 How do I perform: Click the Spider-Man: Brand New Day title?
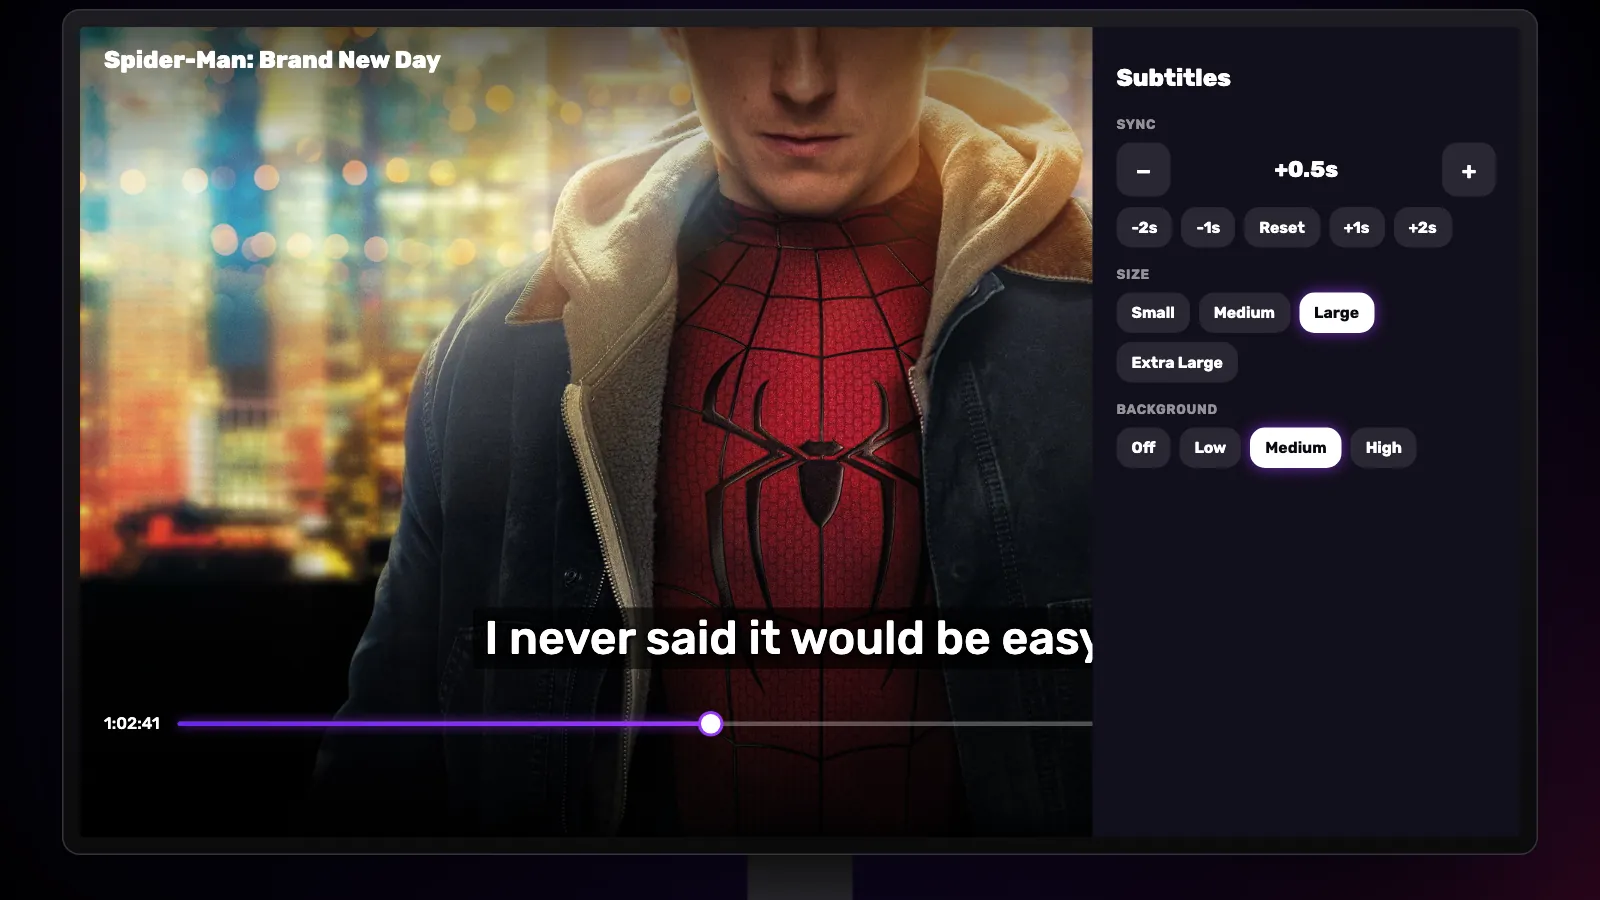[272, 60]
